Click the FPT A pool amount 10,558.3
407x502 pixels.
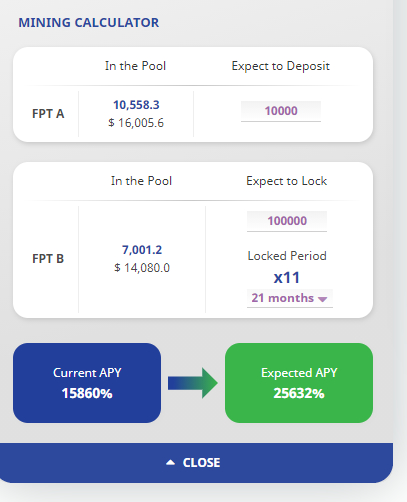[x=136, y=105]
